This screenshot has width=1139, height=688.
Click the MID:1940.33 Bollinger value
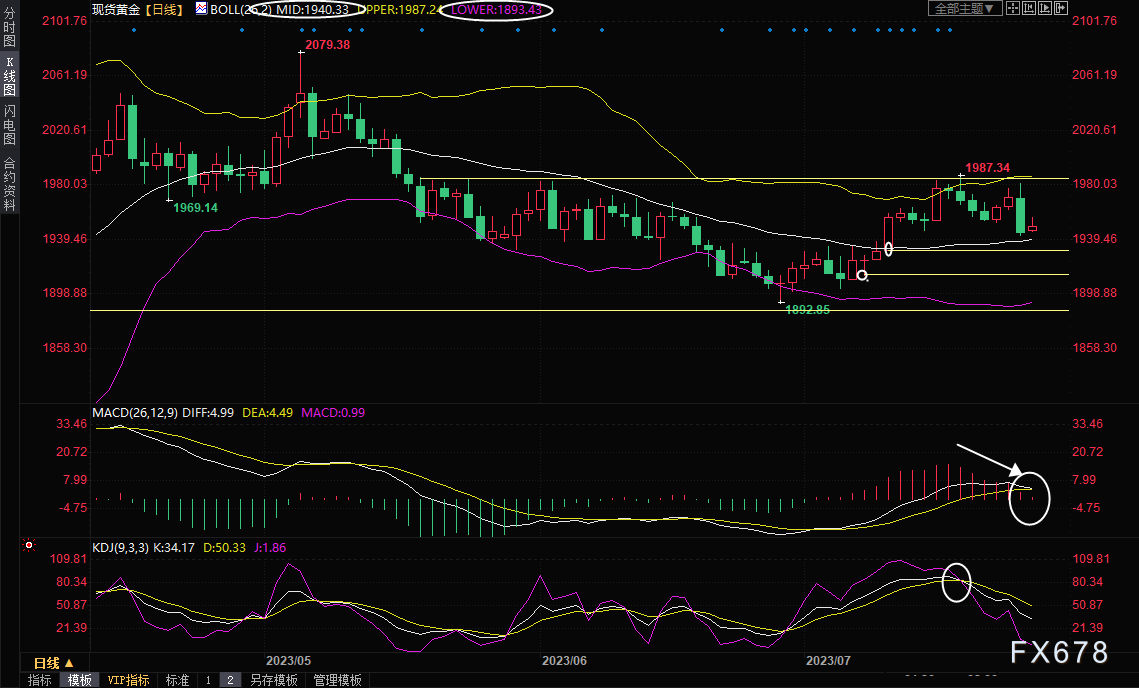pyautogui.click(x=312, y=9)
